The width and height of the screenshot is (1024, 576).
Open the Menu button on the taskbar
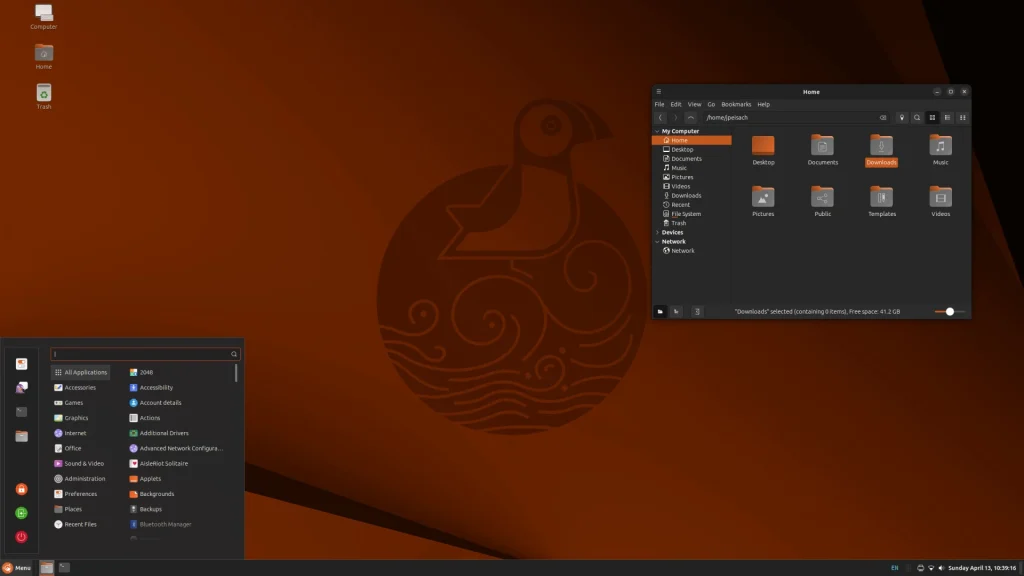click(18, 566)
